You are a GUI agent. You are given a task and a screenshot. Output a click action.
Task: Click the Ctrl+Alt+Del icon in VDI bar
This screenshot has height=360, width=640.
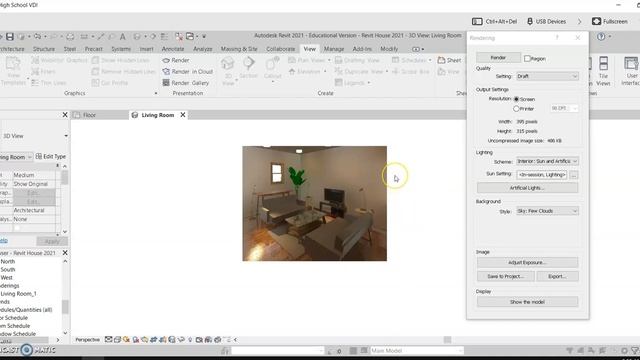pos(477,21)
